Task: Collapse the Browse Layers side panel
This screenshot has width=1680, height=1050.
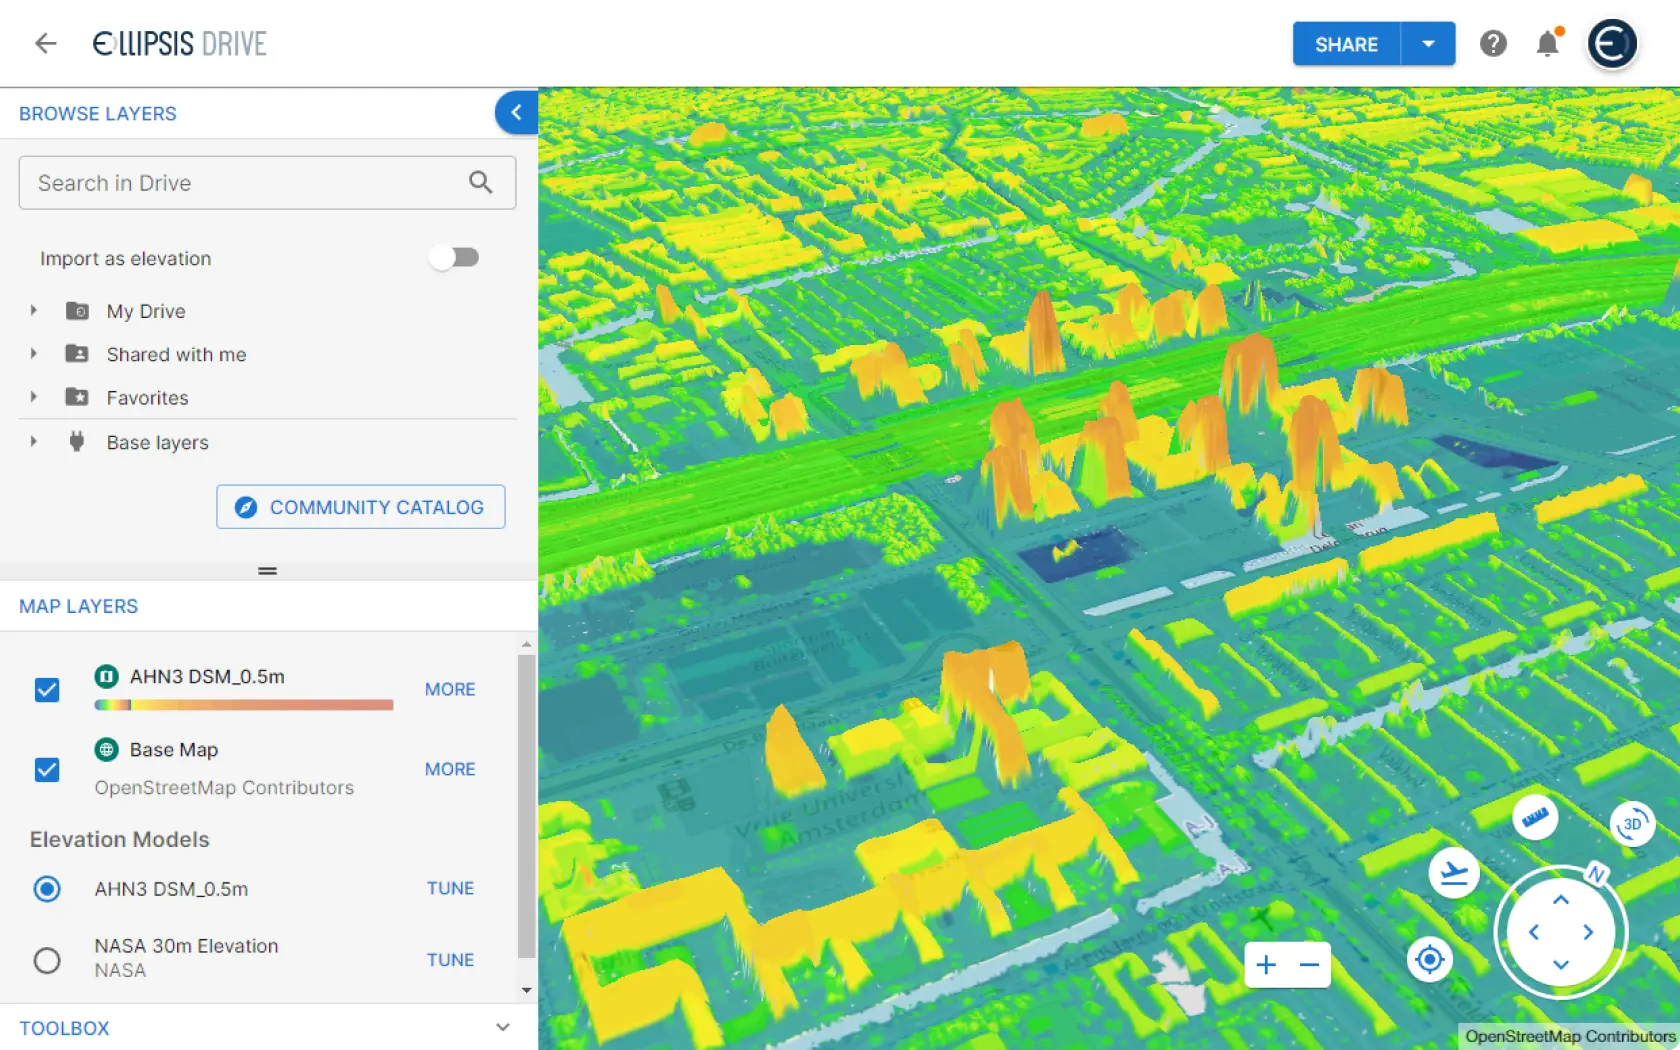Action: click(x=516, y=113)
